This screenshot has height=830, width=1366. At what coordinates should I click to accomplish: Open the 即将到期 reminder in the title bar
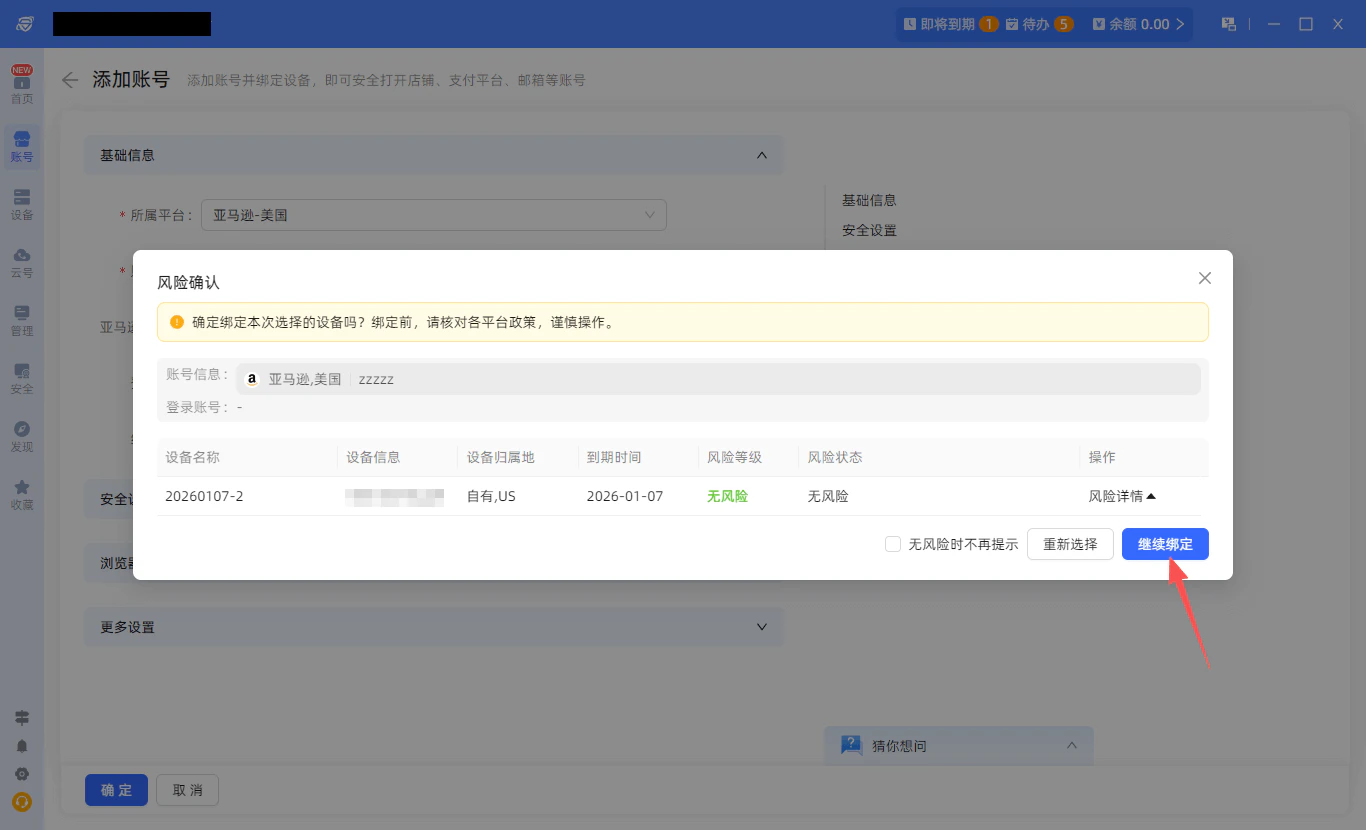[x=950, y=24]
